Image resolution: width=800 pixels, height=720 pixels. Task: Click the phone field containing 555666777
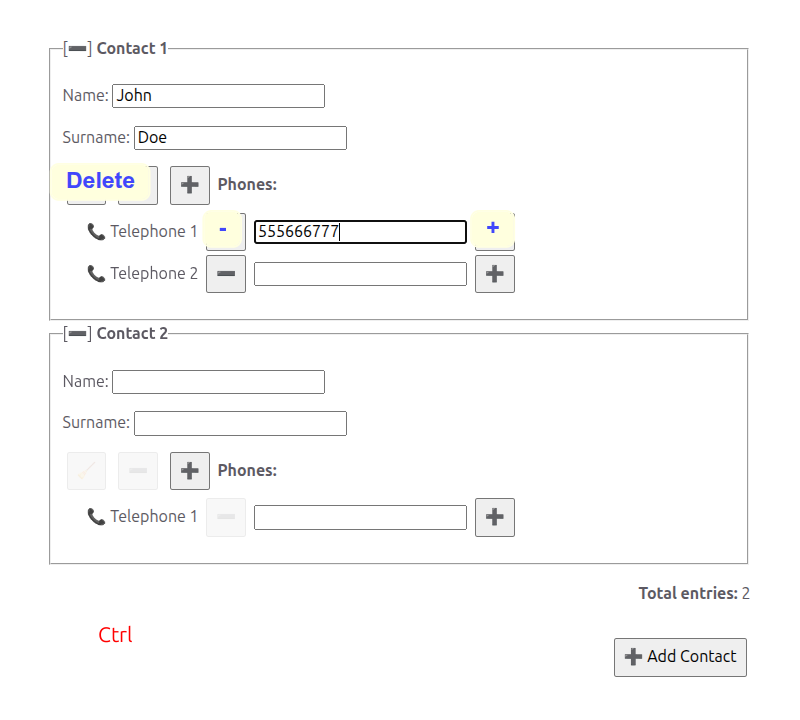pyautogui.click(x=360, y=231)
